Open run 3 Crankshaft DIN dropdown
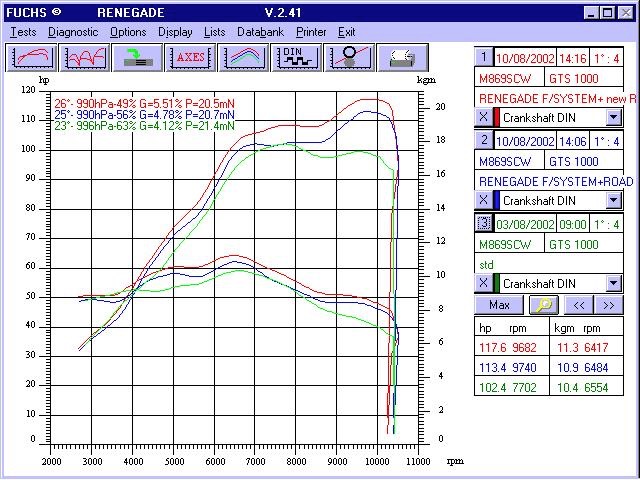The height and width of the screenshot is (480, 640). click(613, 283)
